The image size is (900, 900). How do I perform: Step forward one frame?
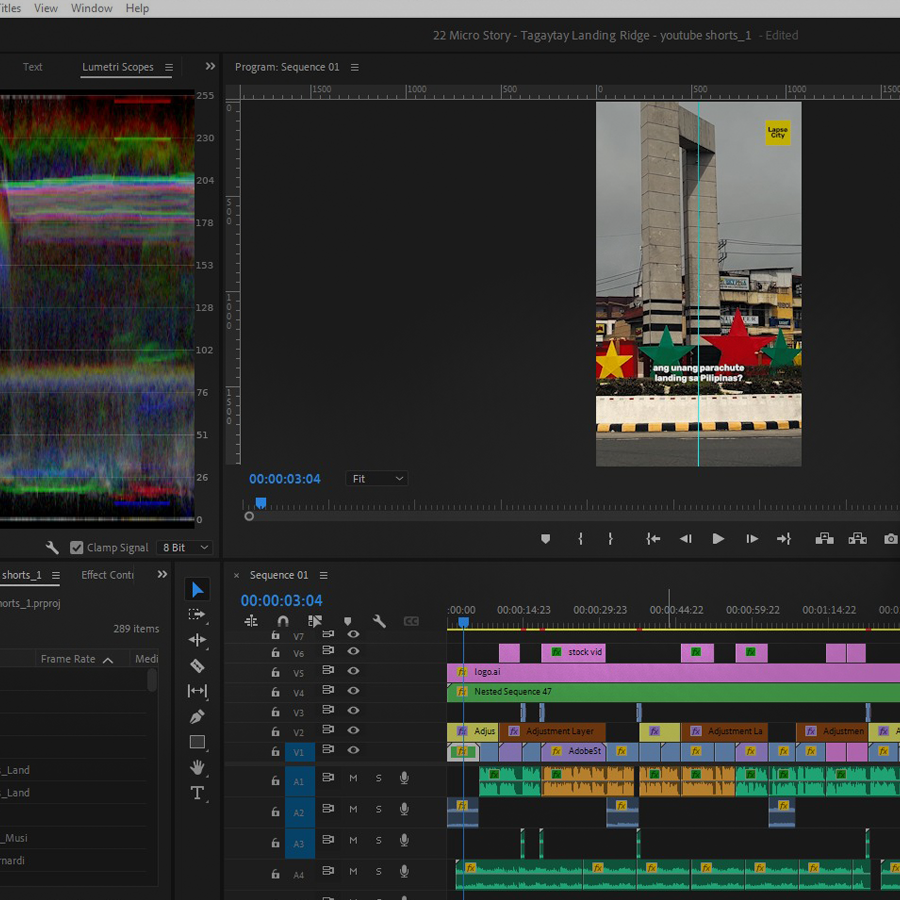[751, 538]
